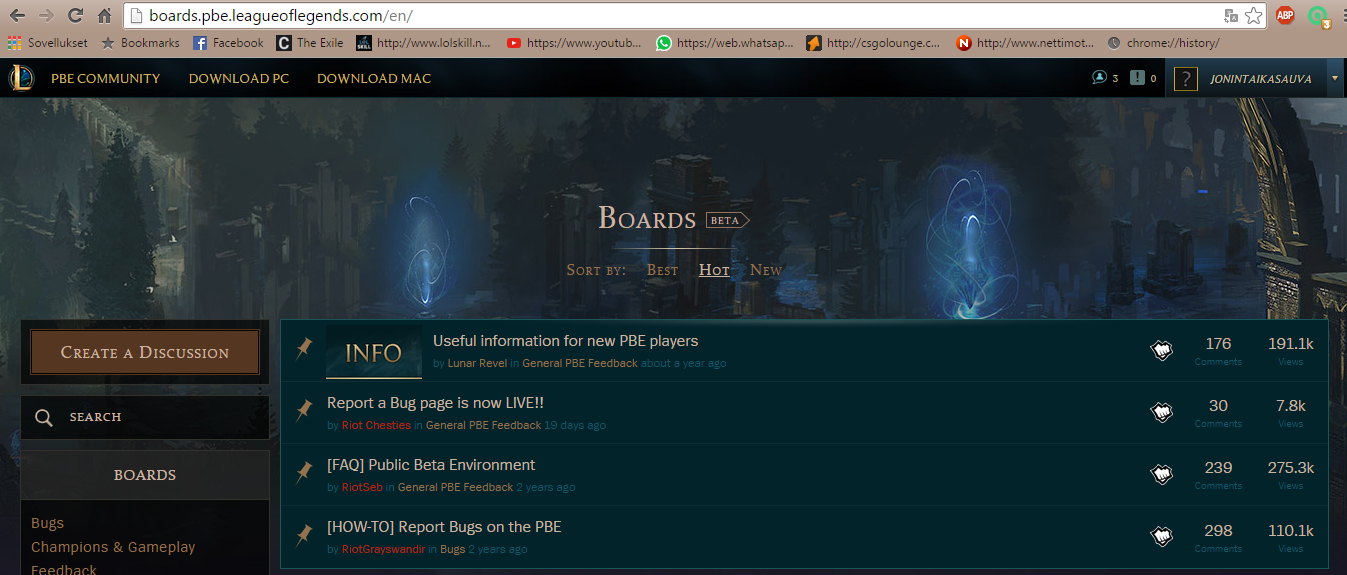Click the 176 Comments count
The width and height of the screenshot is (1347, 575).
(1218, 350)
